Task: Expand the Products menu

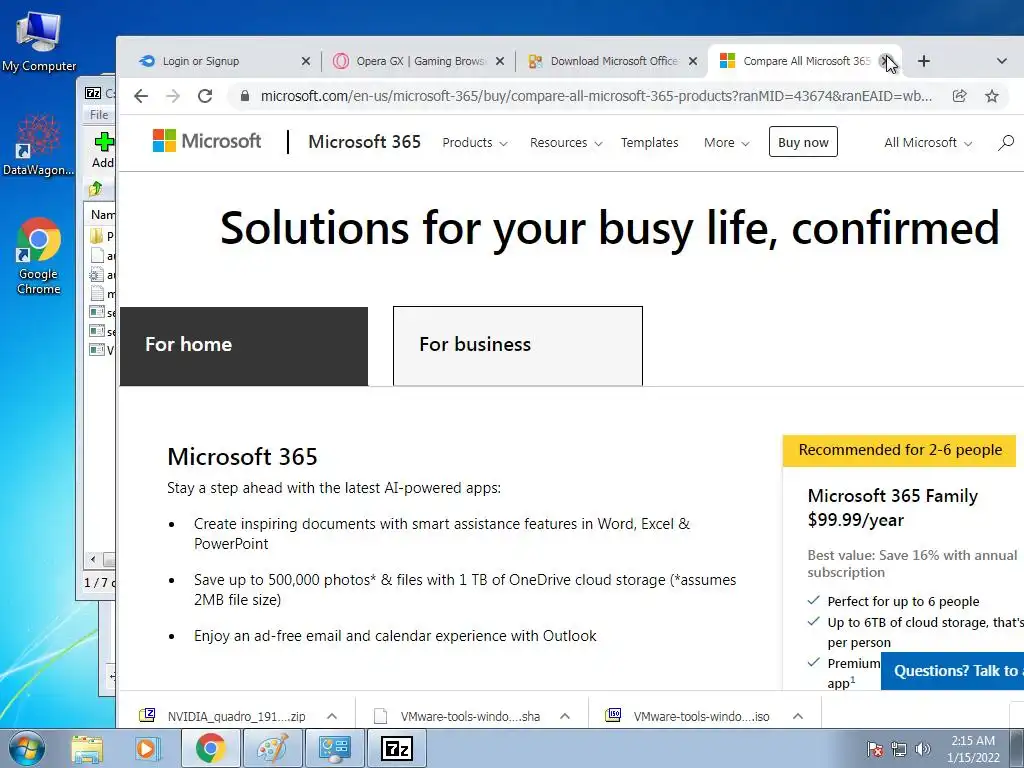Action: click(475, 142)
